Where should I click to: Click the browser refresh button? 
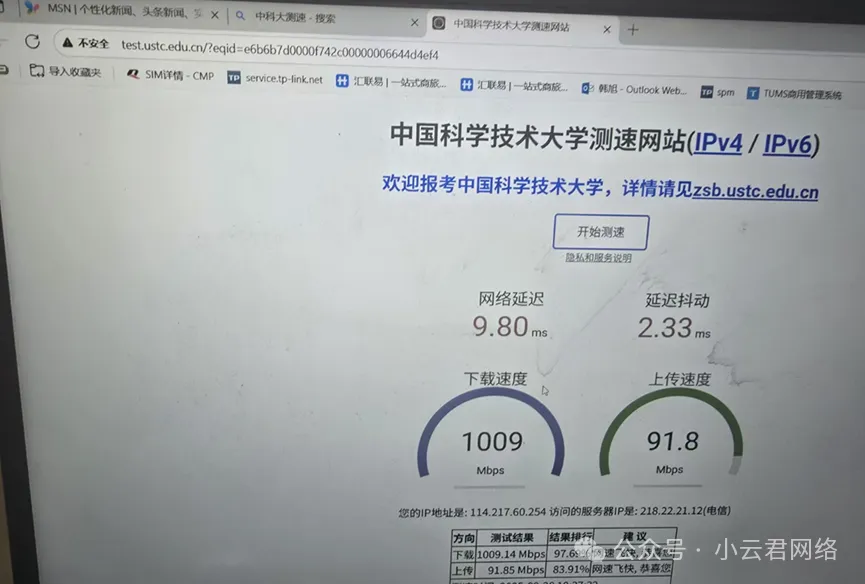(32, 42)
